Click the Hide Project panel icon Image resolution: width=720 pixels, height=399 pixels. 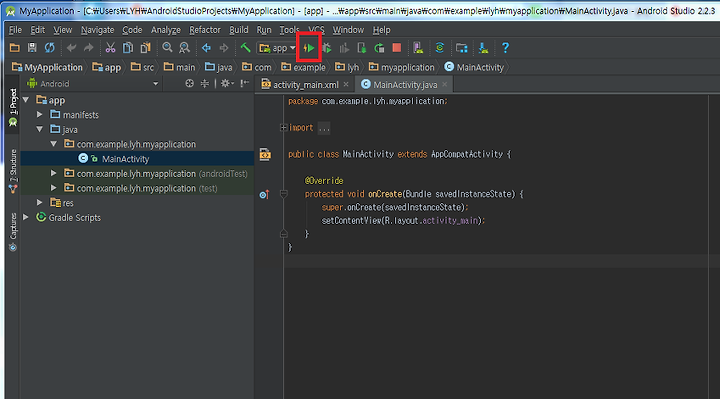click(245, 84)
